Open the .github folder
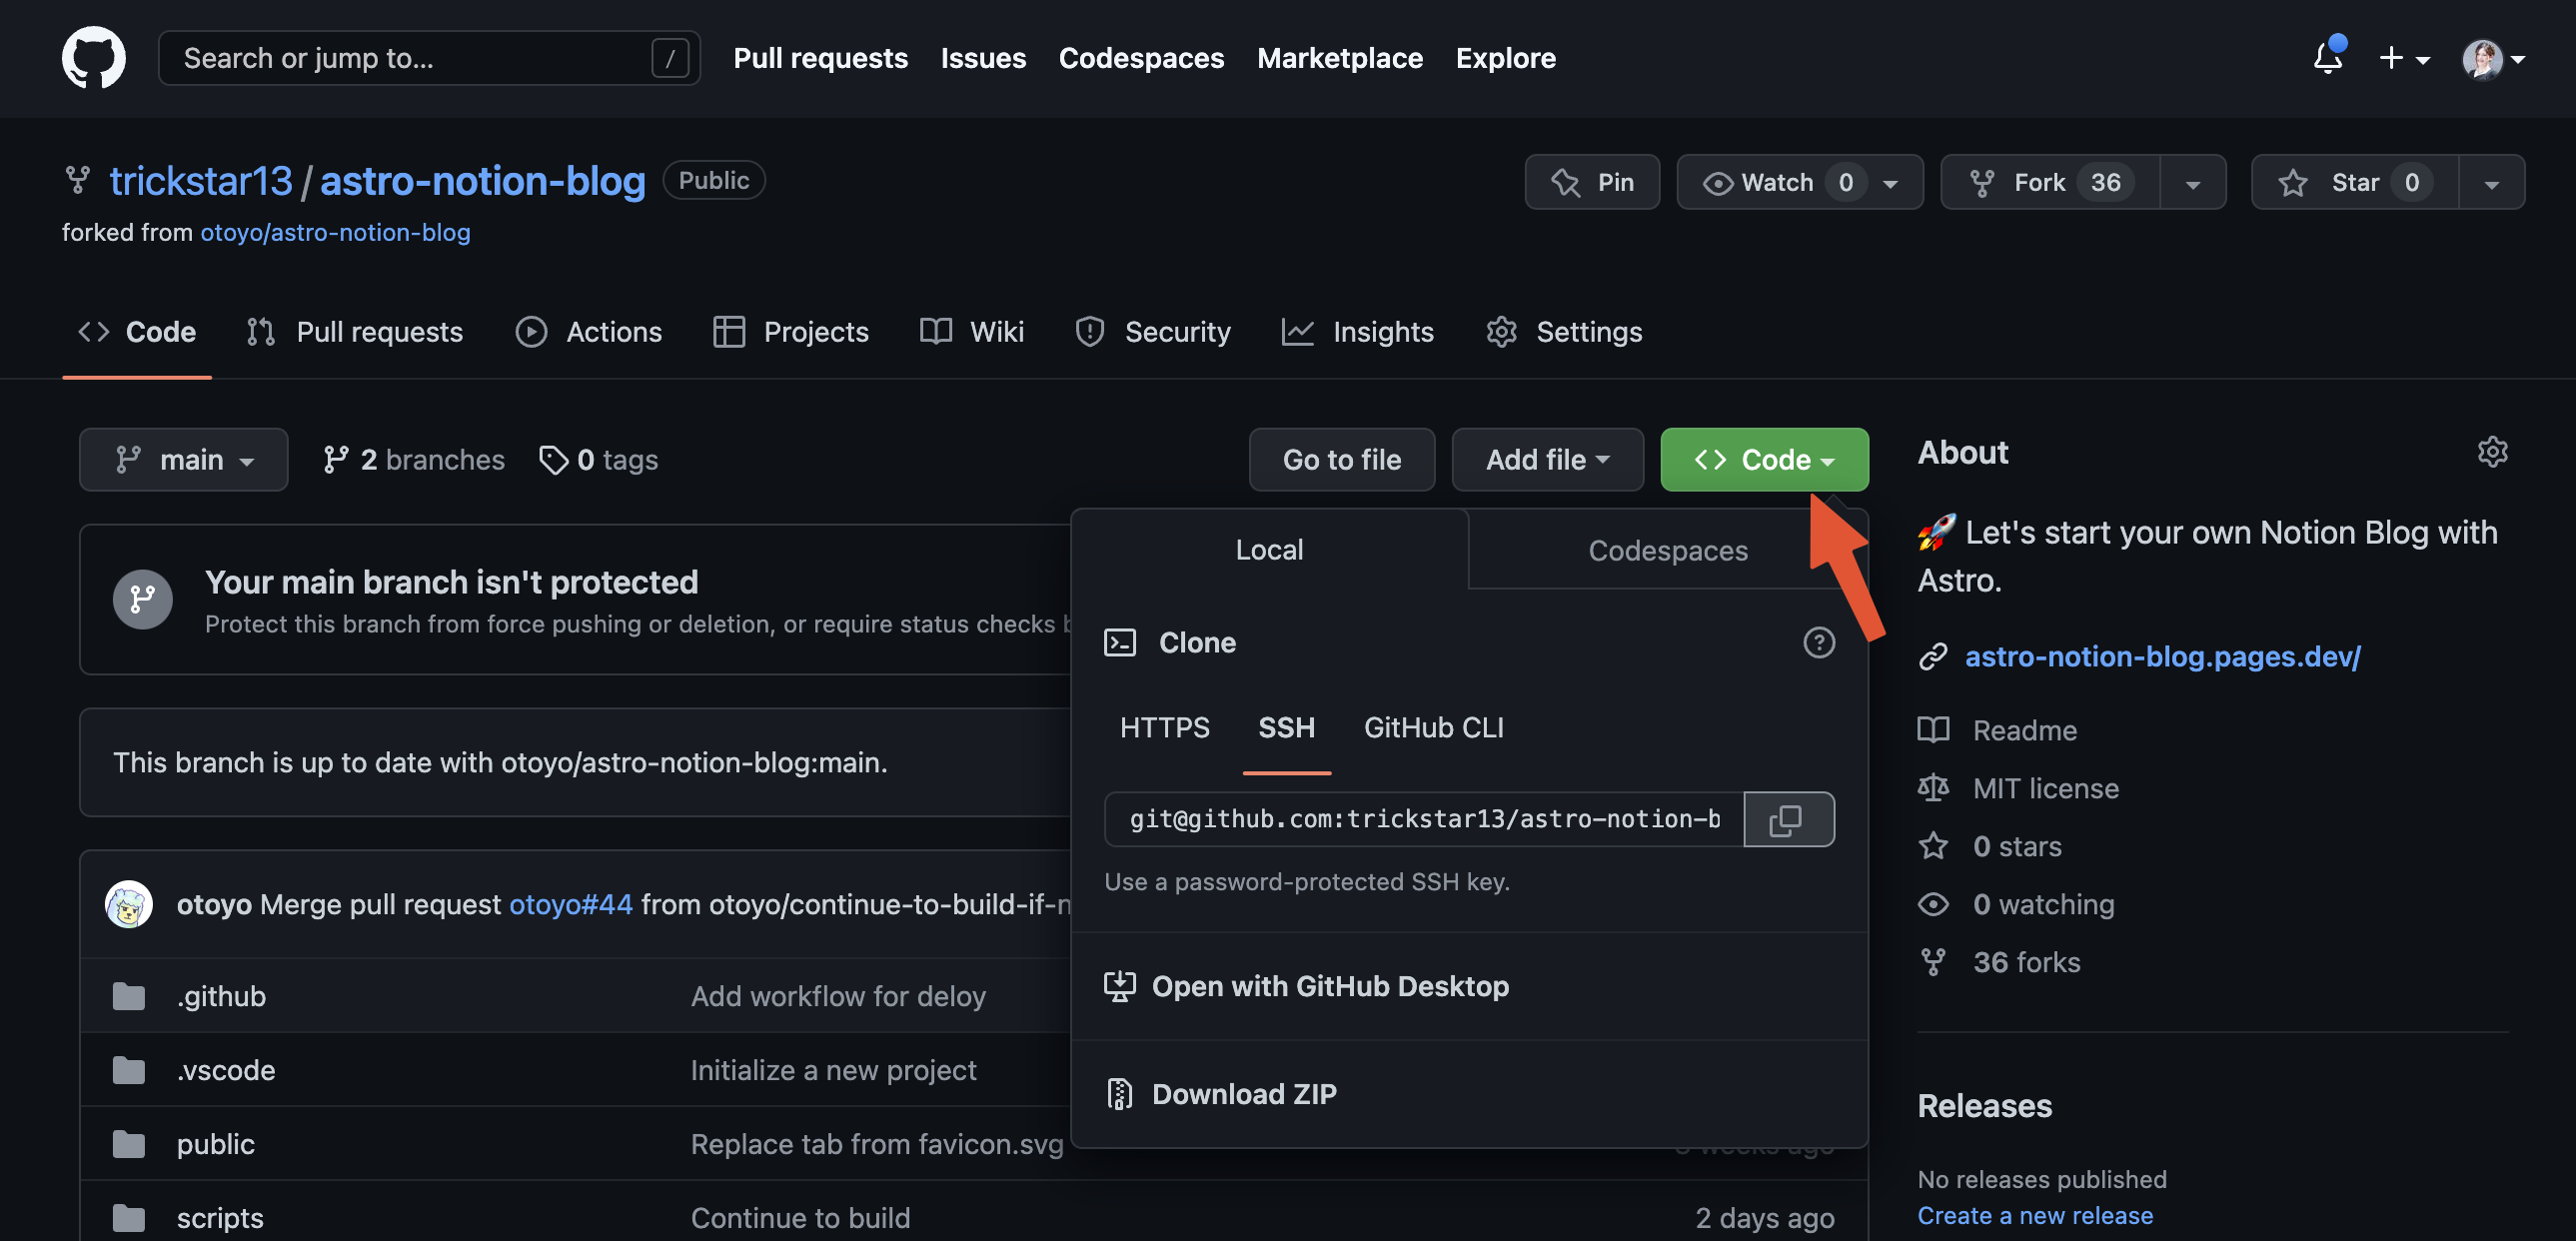 [x=221, y=996]
